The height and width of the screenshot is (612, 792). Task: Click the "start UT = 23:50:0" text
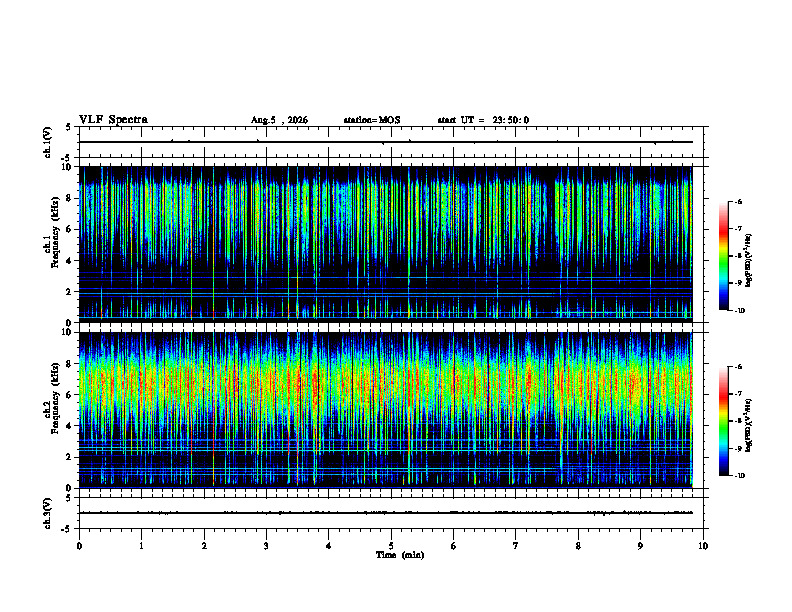point(483,120)
